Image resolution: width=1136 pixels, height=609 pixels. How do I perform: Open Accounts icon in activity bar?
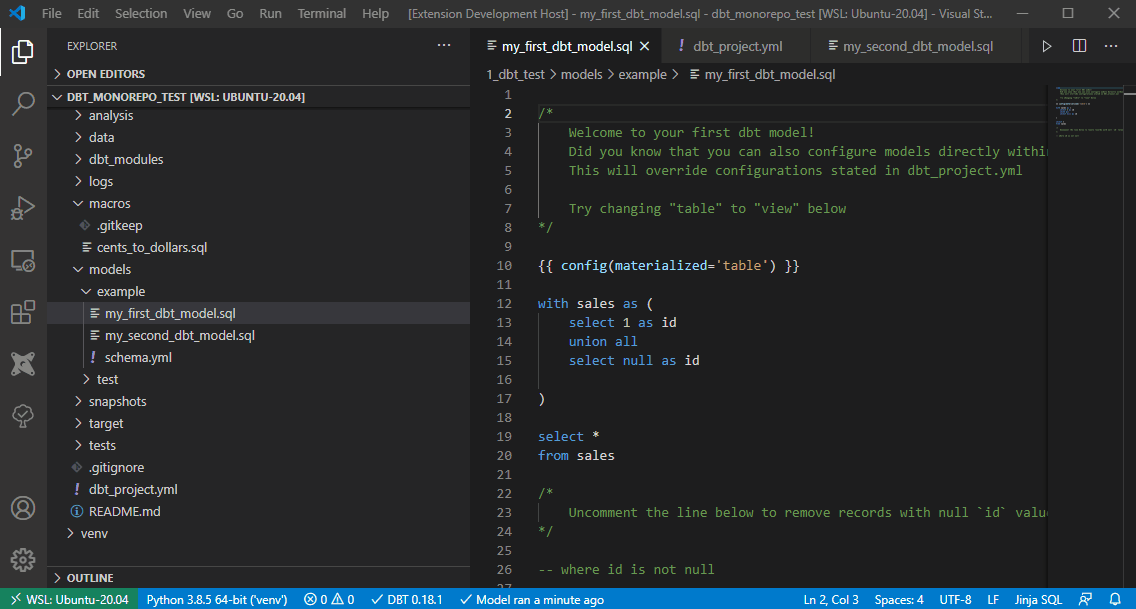pos(22,508)
